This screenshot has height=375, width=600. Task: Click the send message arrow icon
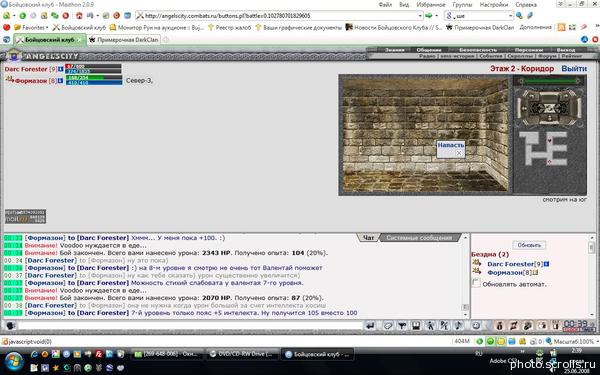[x=370, y=326]
